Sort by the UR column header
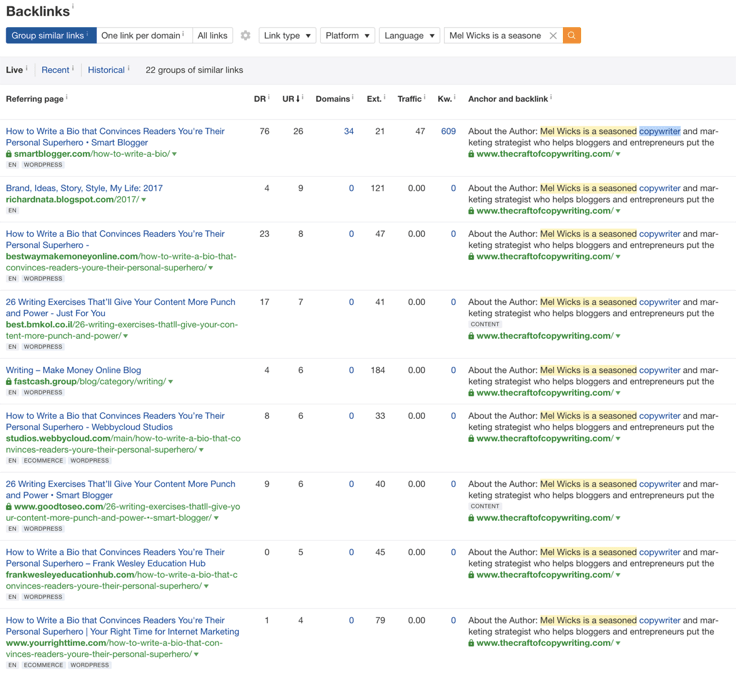The image size is (736, 673). [x=289, y=99]
